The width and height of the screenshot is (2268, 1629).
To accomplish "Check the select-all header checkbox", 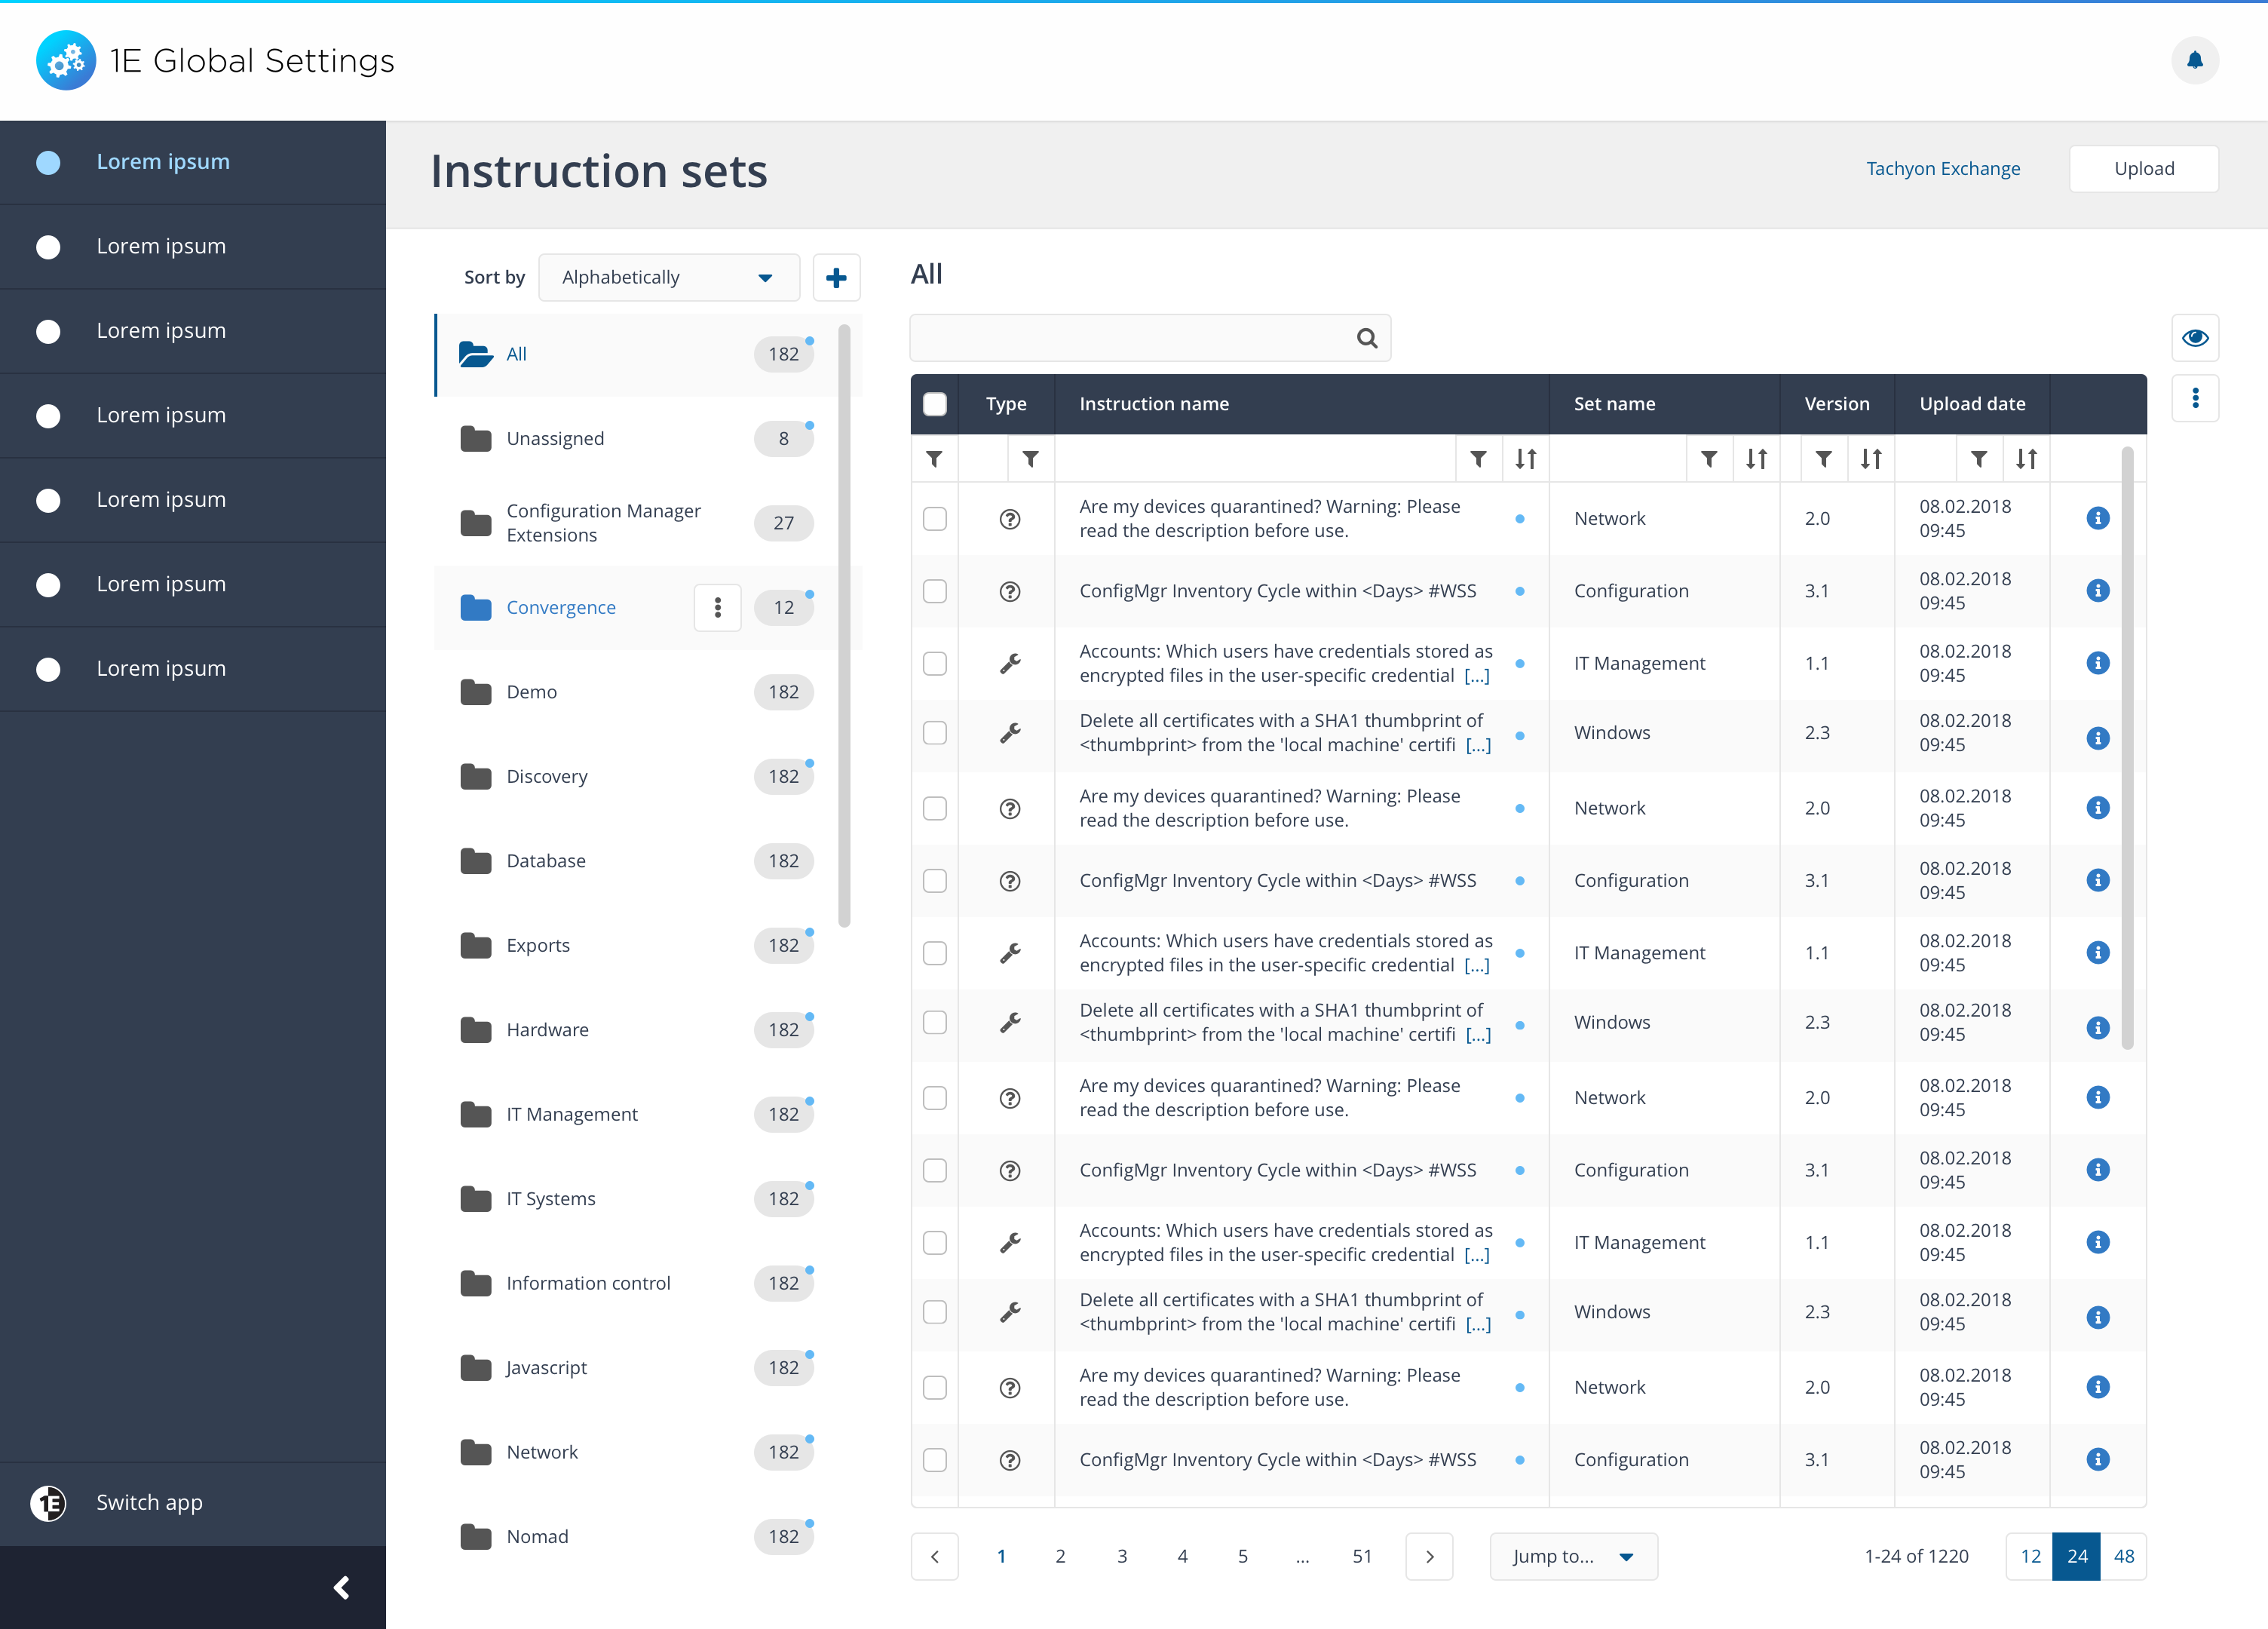I will (x=934, y=404).
